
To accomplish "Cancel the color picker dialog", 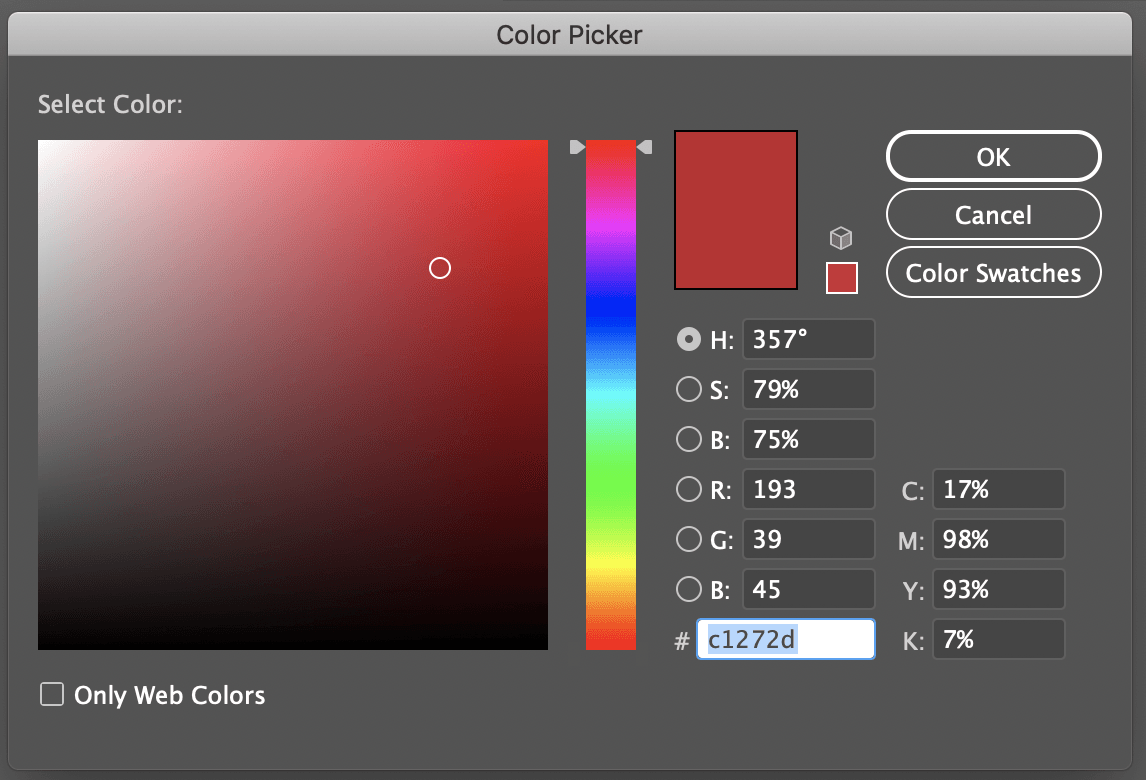I will point(993,214).
